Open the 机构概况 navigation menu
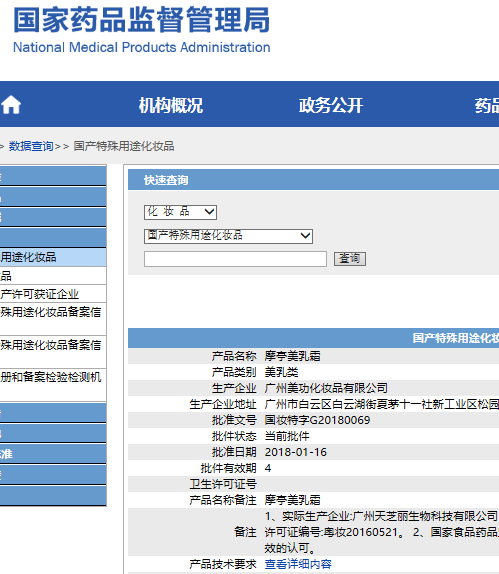The height and width of the screenshot is (574, 499). (x=171, y=105)
